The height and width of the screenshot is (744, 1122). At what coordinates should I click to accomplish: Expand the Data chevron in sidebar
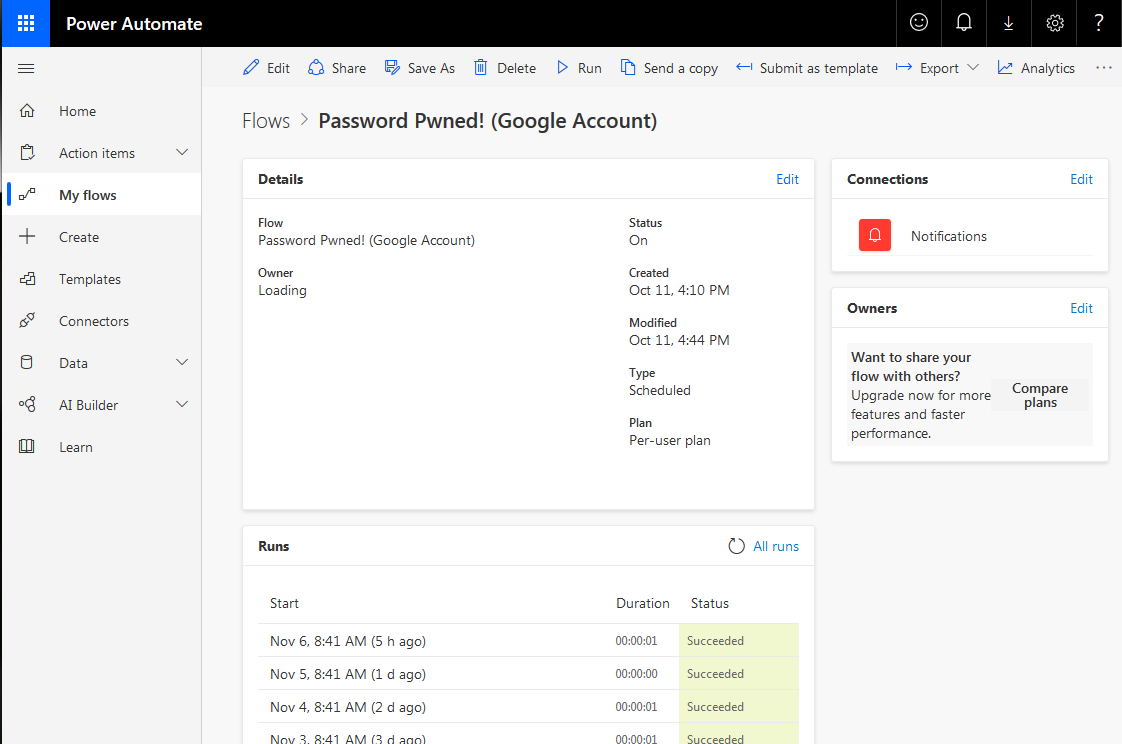pyautogui.click(x=182, y=363)
